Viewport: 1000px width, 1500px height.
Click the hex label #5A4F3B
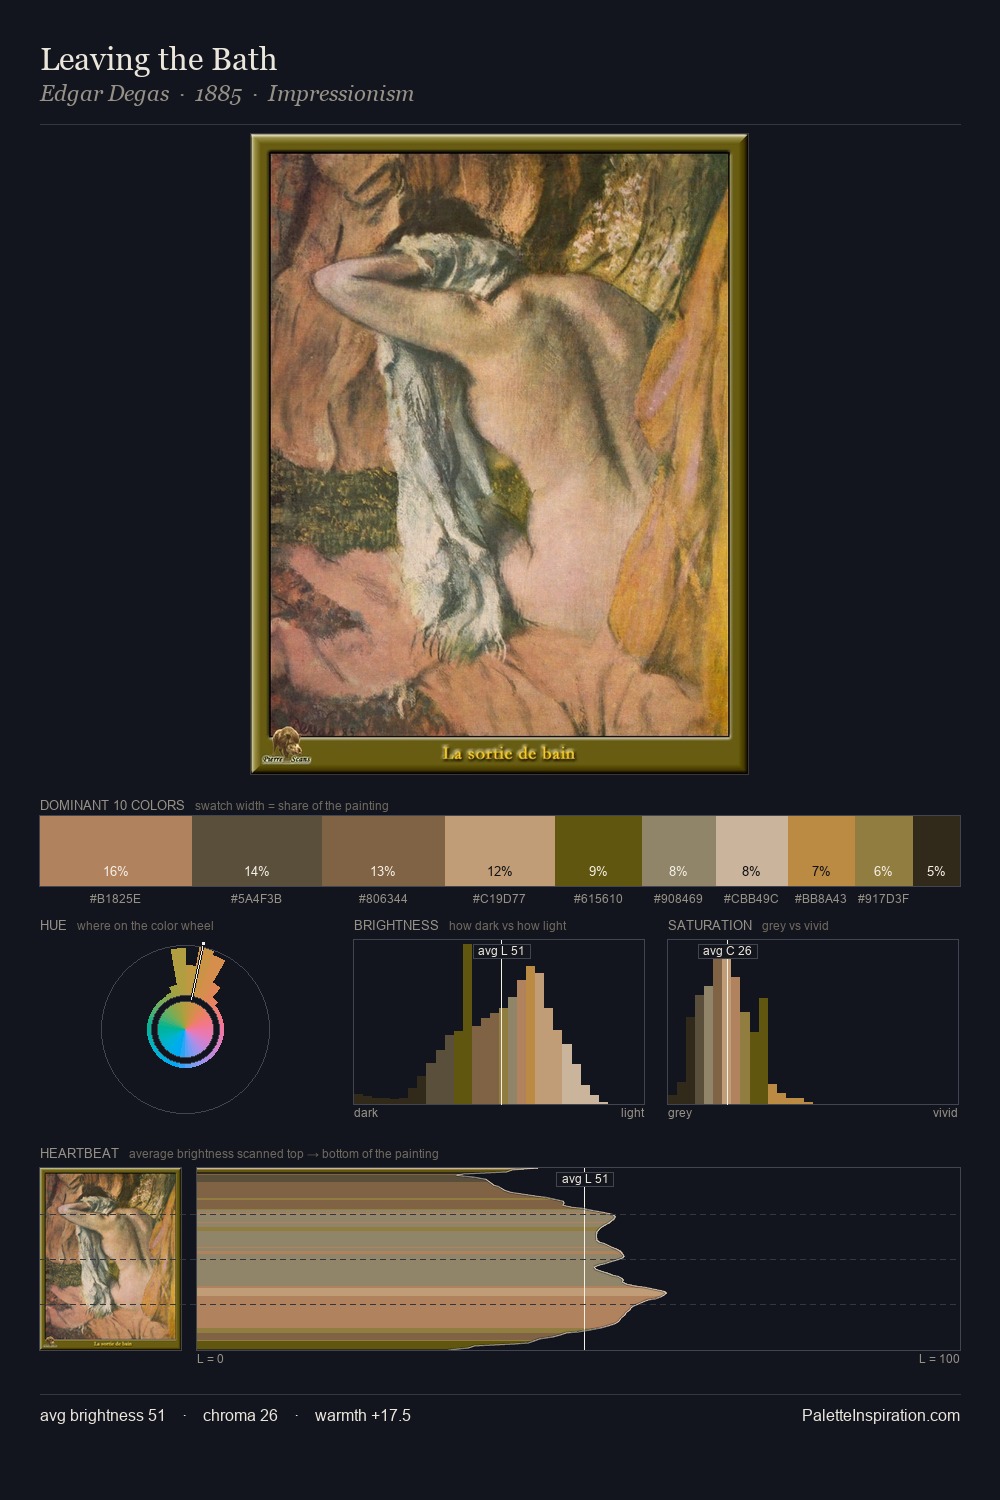coord(257,899)
